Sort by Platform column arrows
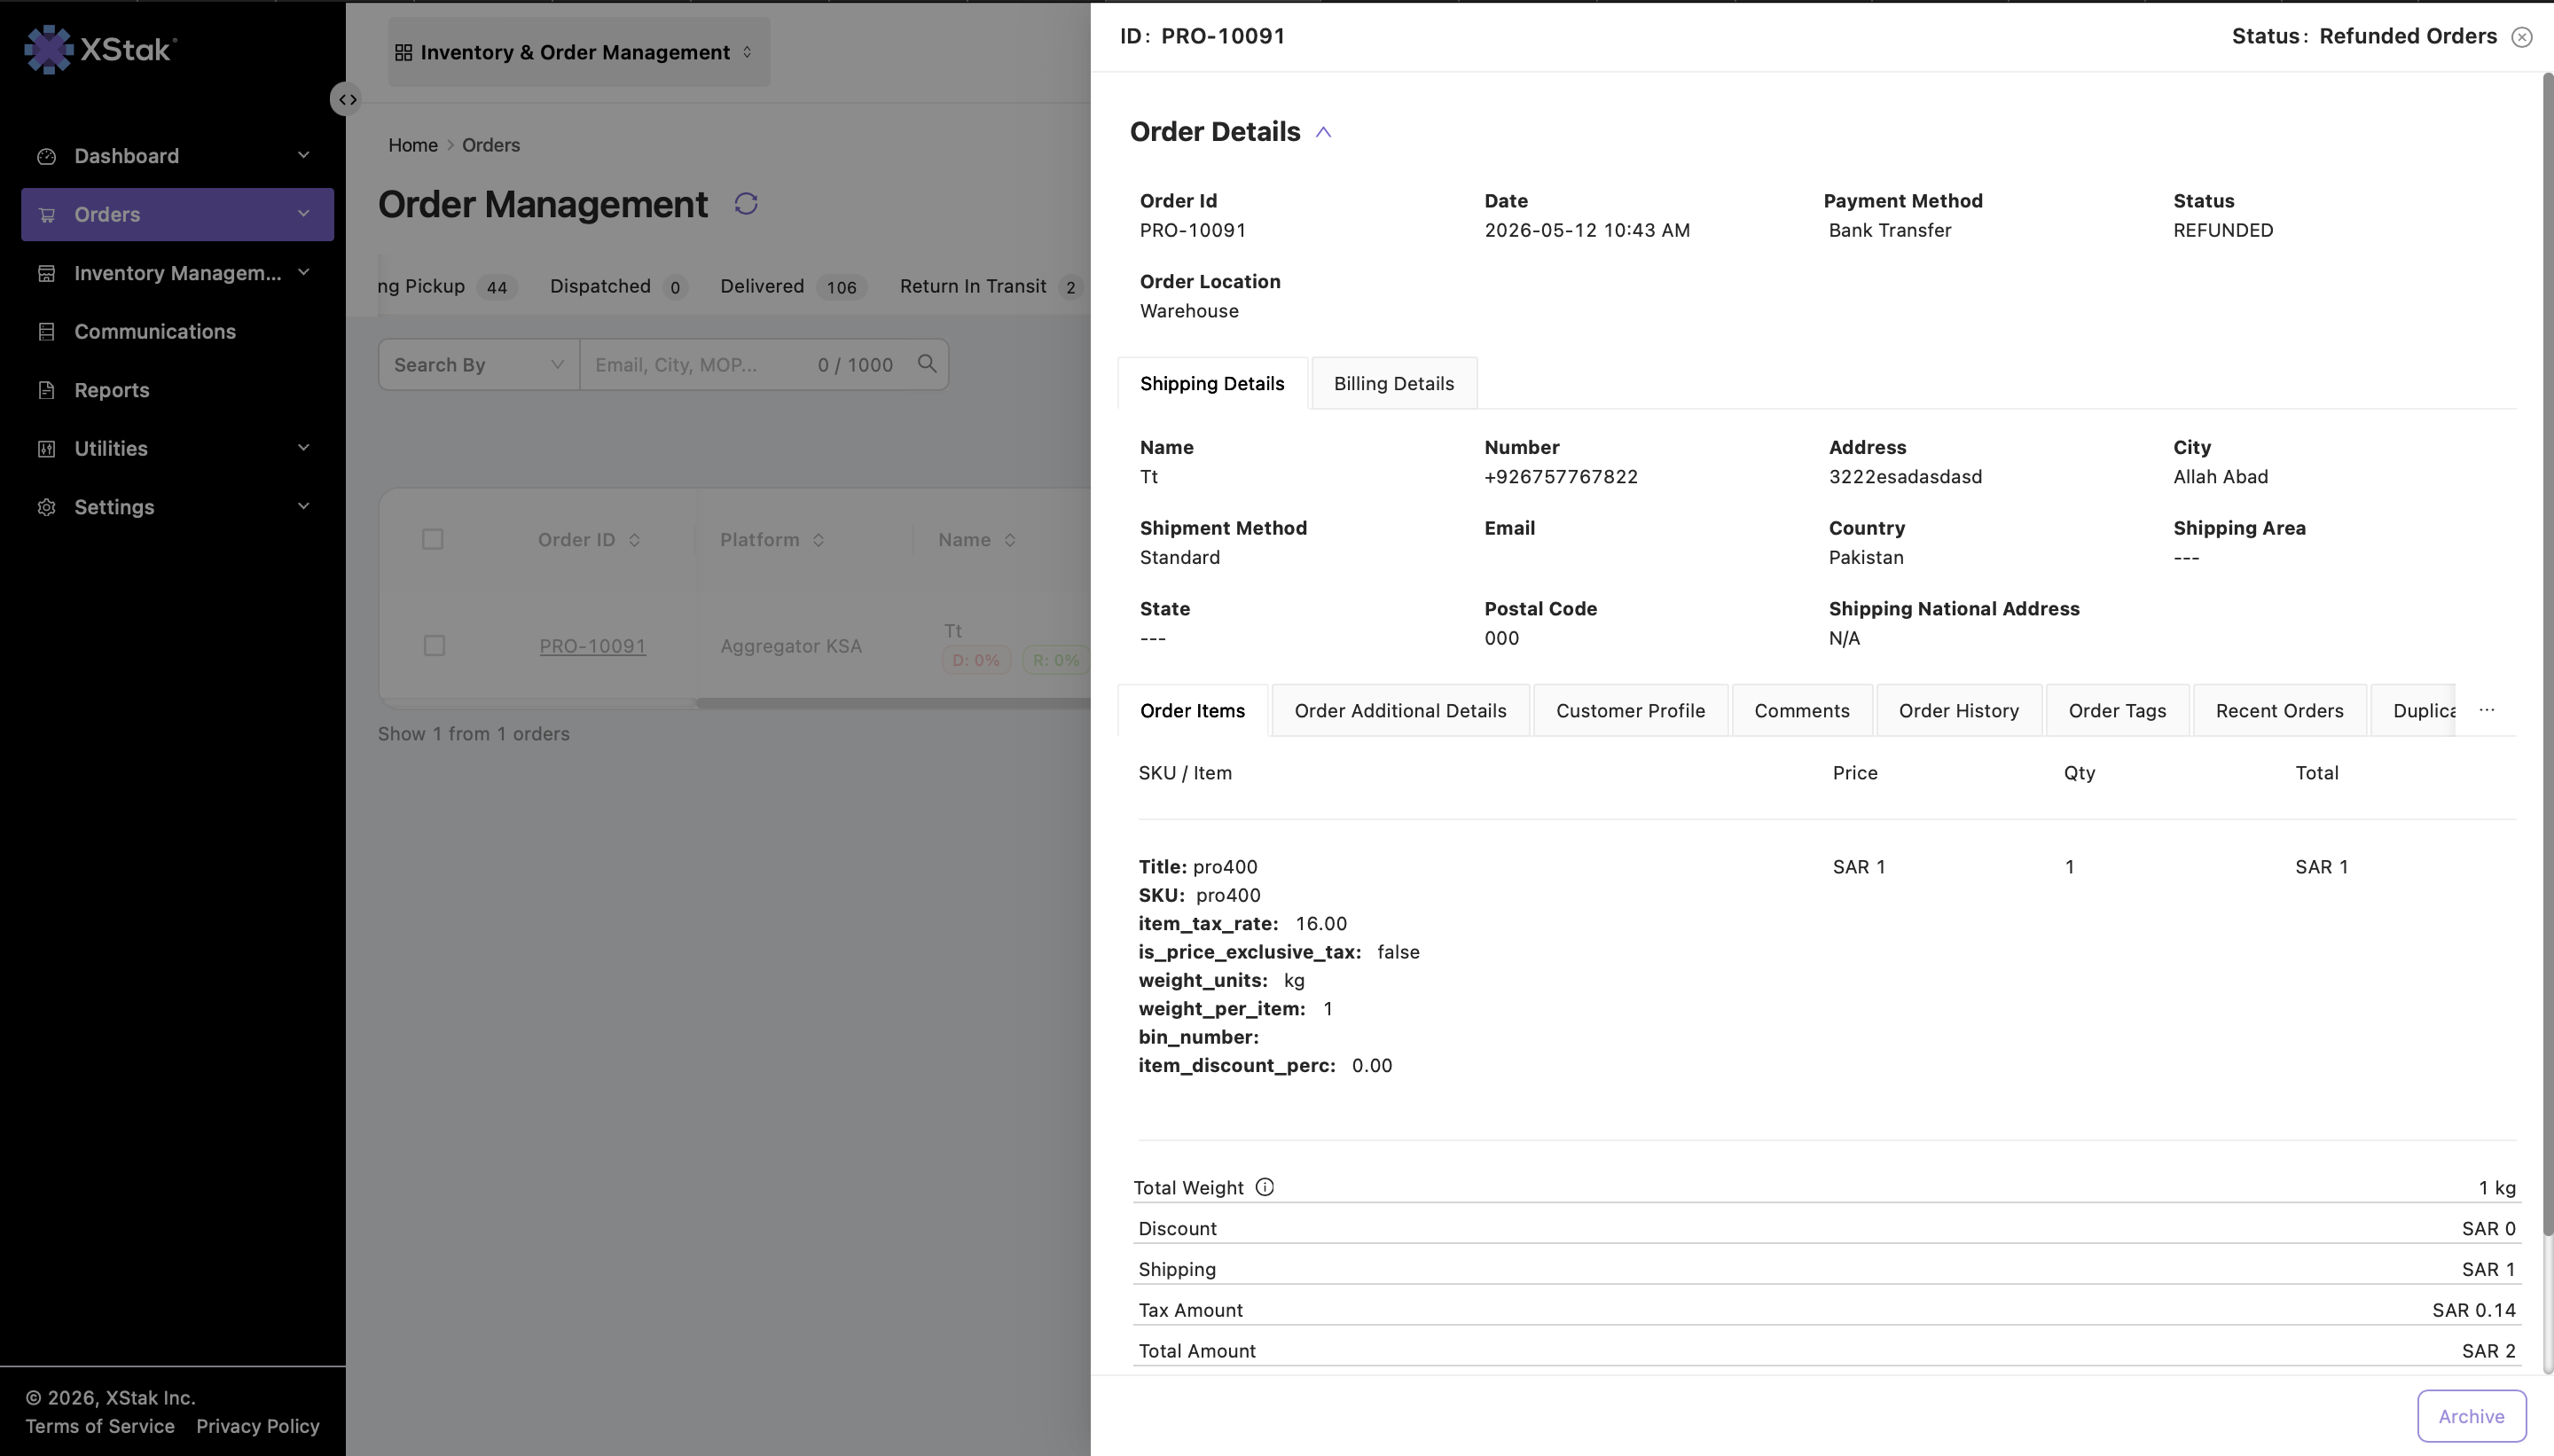 click(x=818, y=540)
